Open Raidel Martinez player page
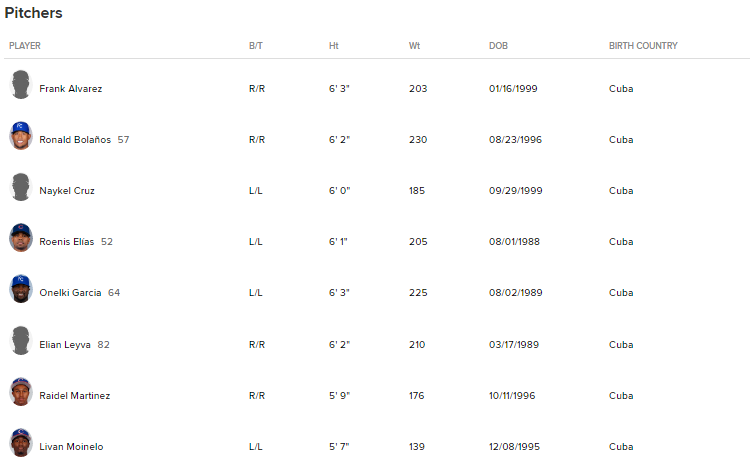This screenshot has height=467, width=750. click(x=75, y=396)
